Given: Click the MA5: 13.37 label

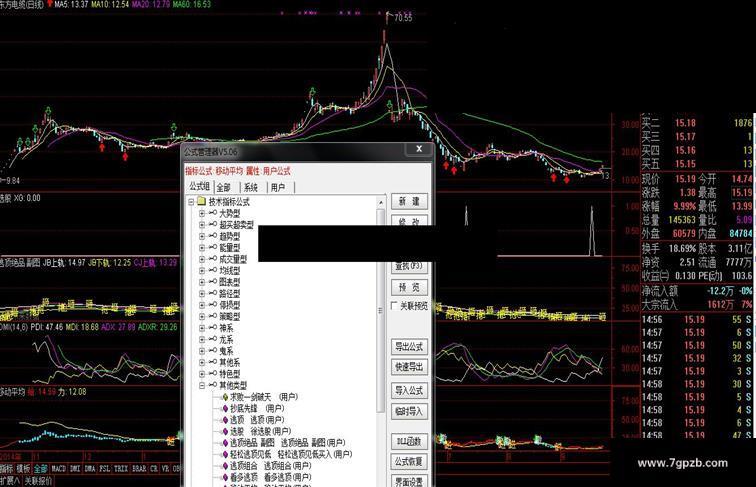Looking at the screenshot, I should (71, 4).
